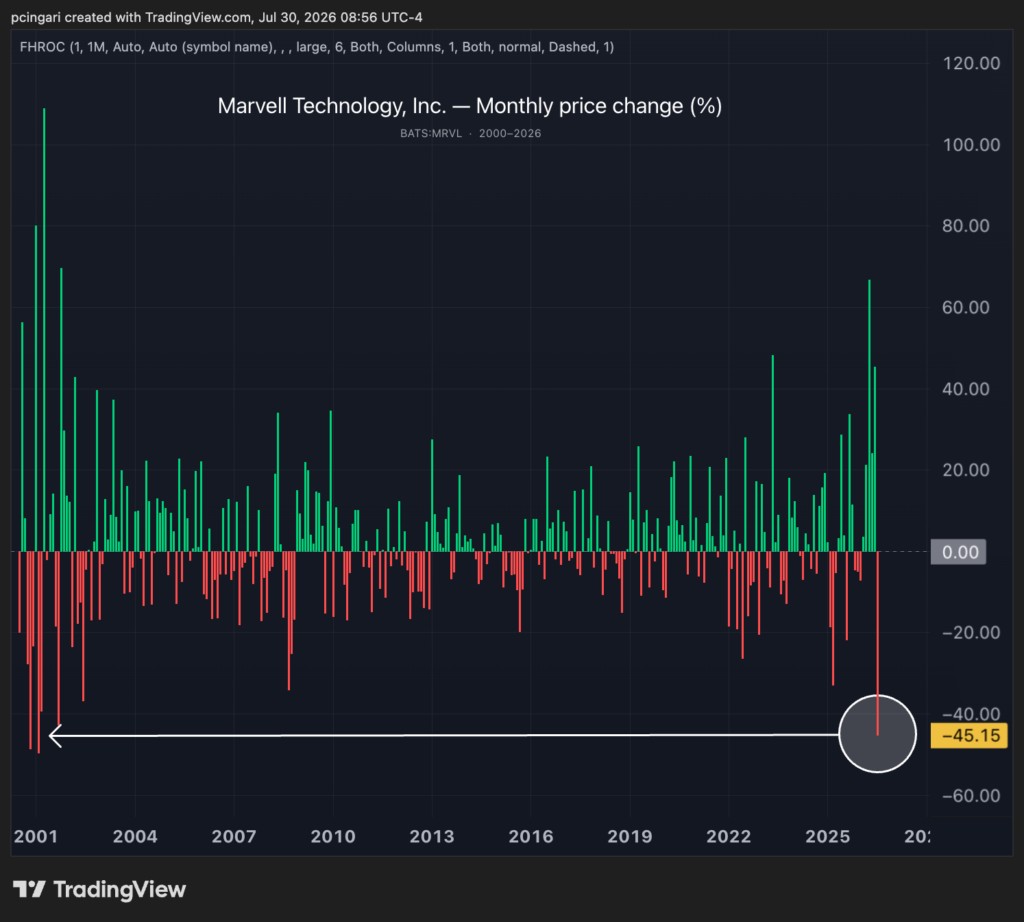Click the 'BATS:MRVL · 2000–2026' subtitle

(470, 133)
